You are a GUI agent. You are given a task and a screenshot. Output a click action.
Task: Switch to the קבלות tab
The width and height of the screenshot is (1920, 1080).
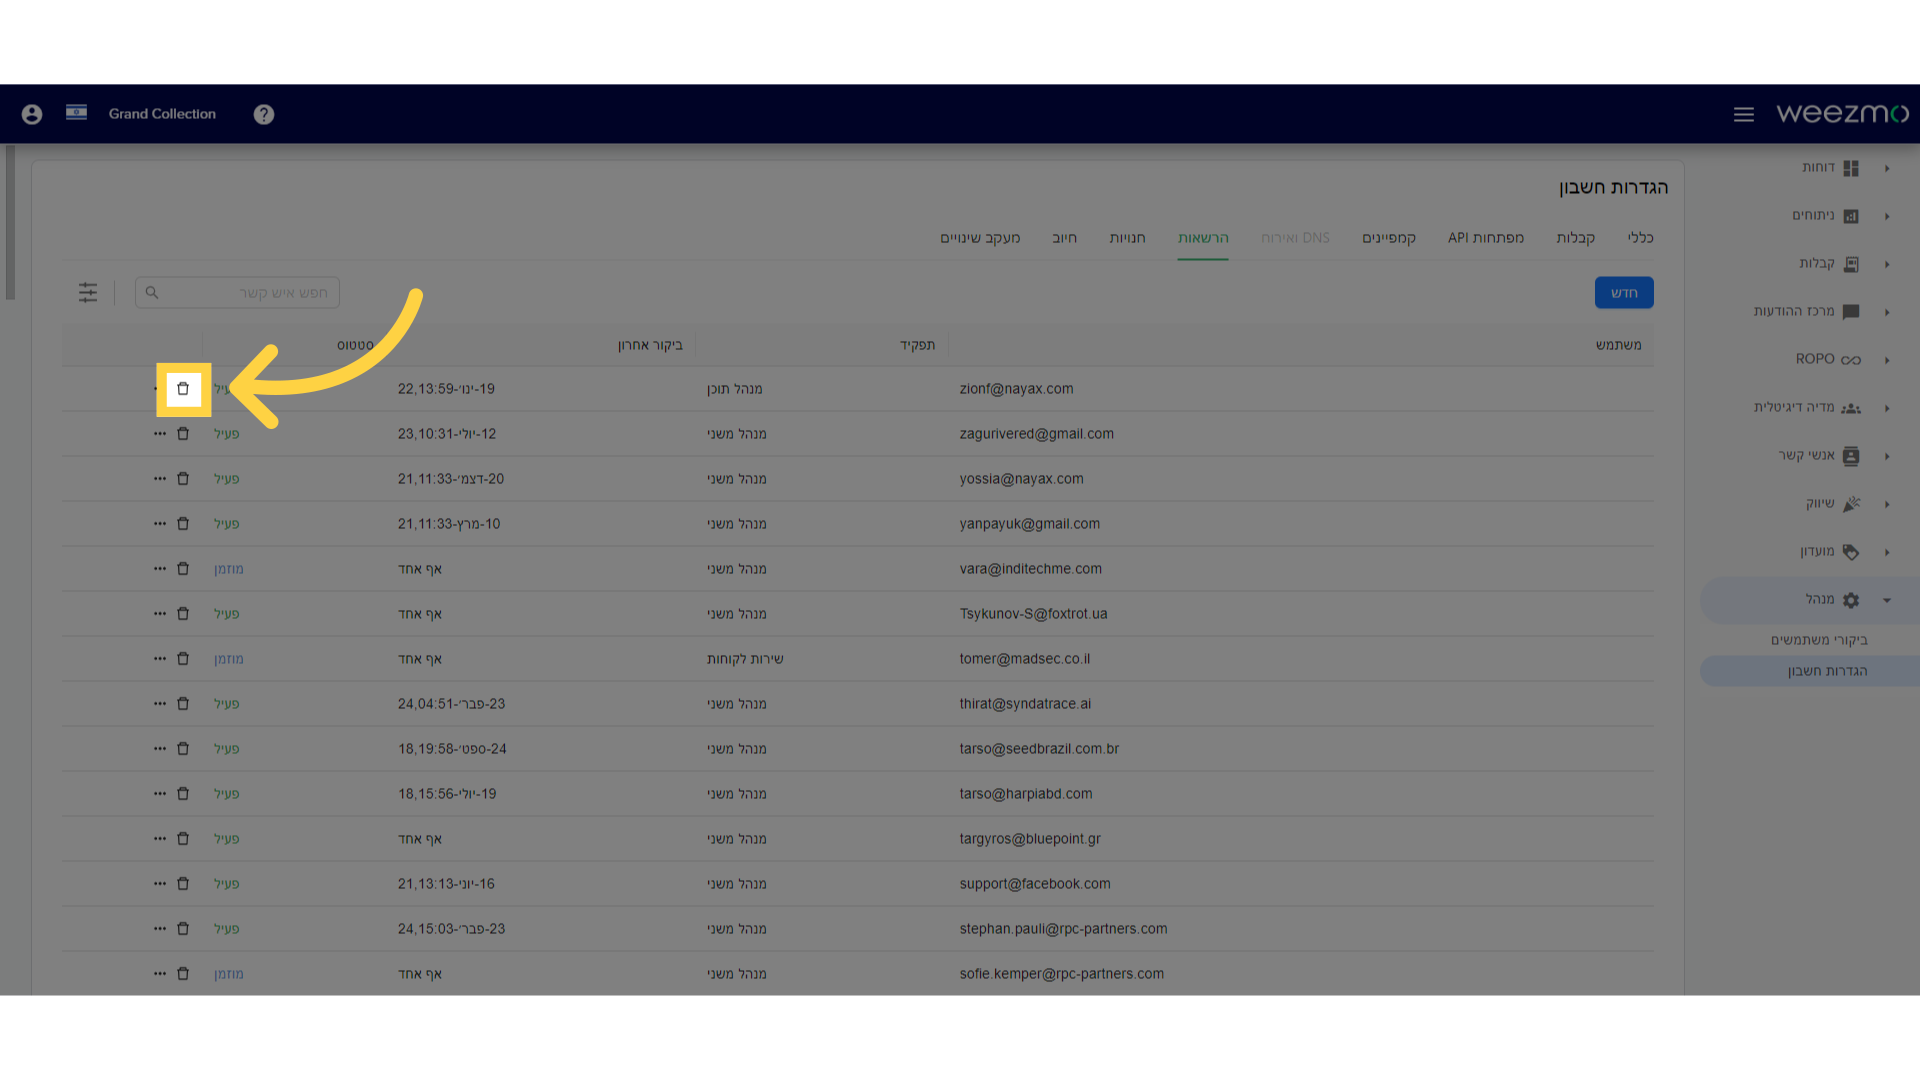click(1575, 238)
